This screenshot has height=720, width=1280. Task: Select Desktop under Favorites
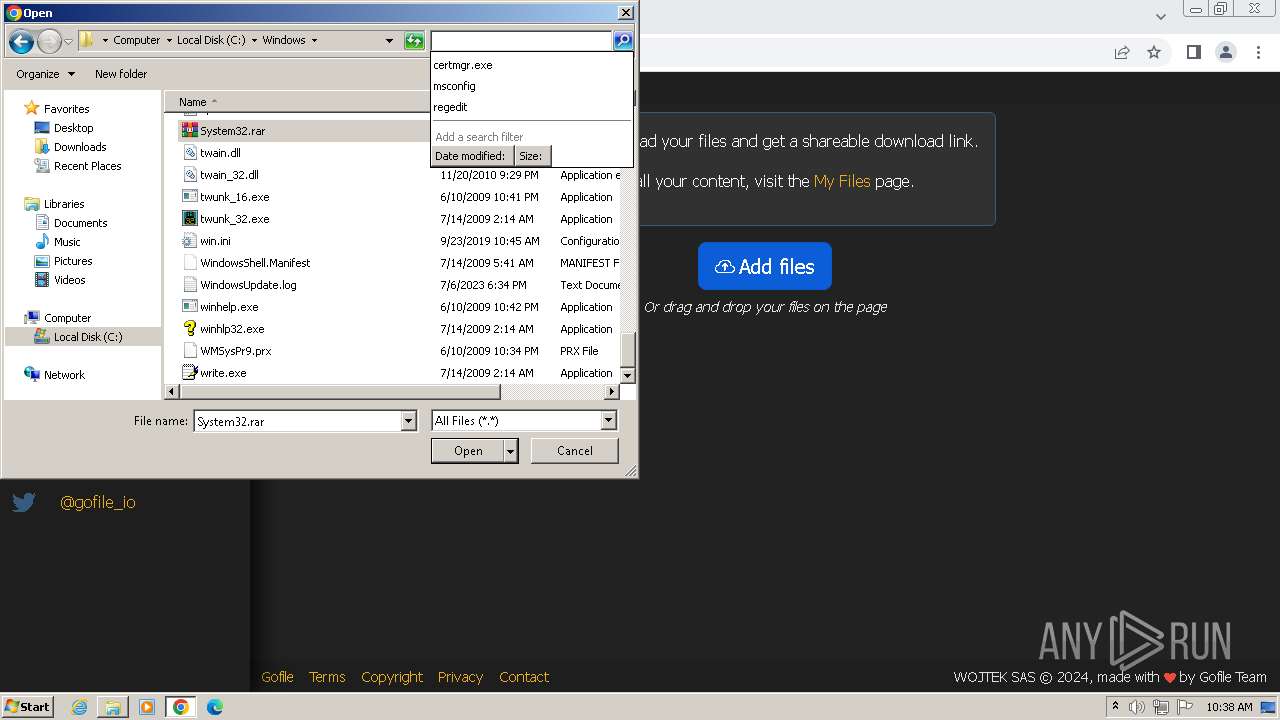[x=64, y=128]
